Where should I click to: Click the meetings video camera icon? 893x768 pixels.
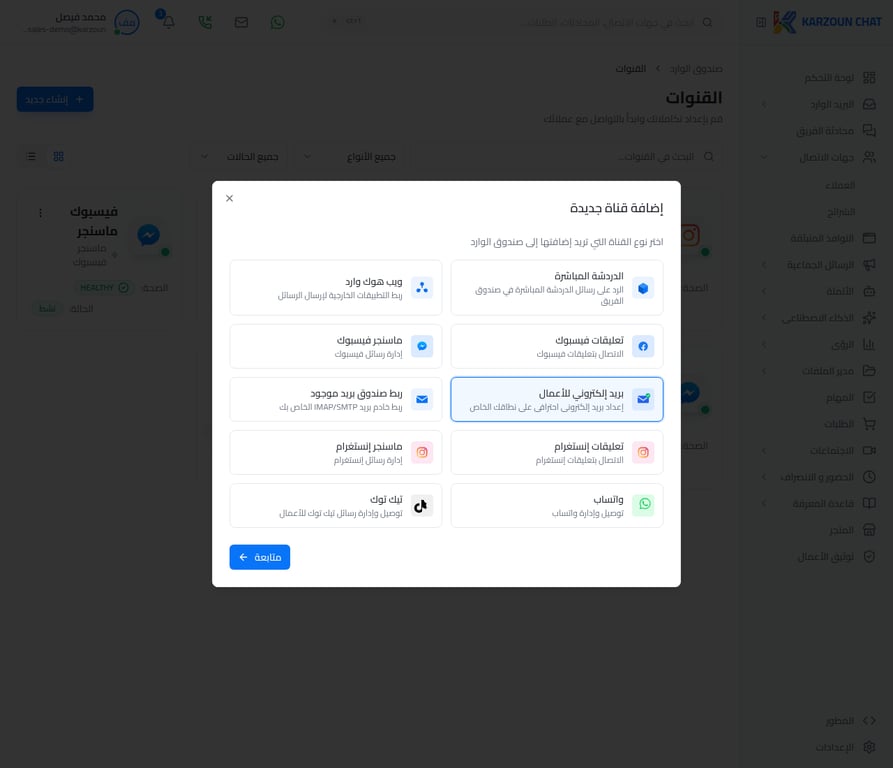coord(869,450)
